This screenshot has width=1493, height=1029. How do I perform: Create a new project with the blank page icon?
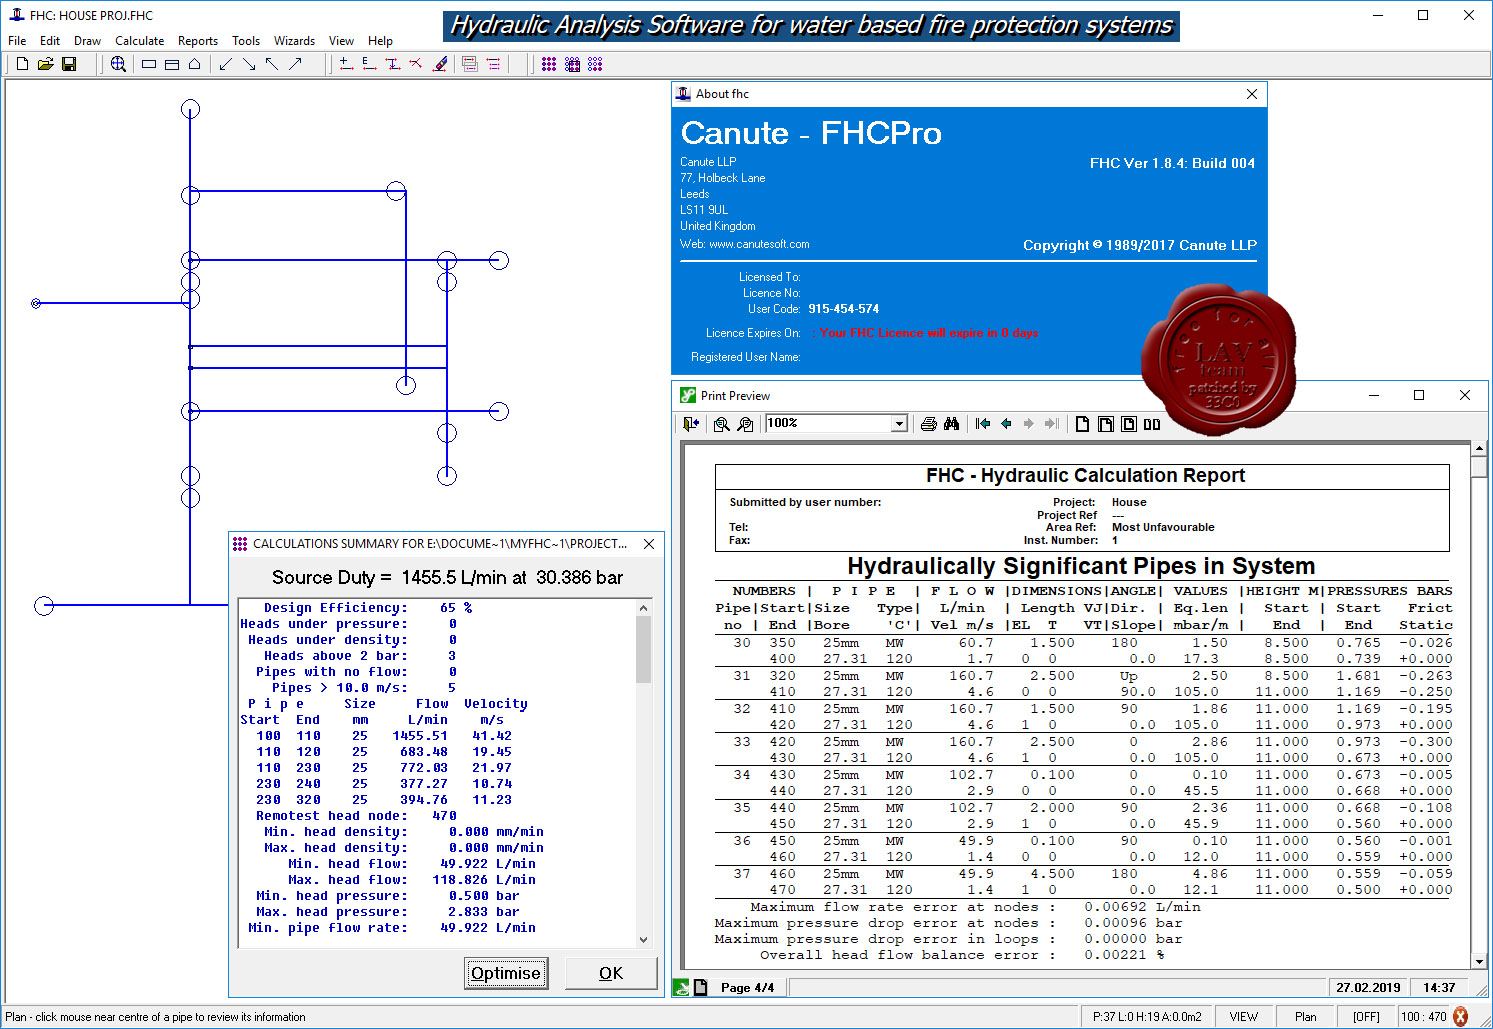[x=22, y=64]
